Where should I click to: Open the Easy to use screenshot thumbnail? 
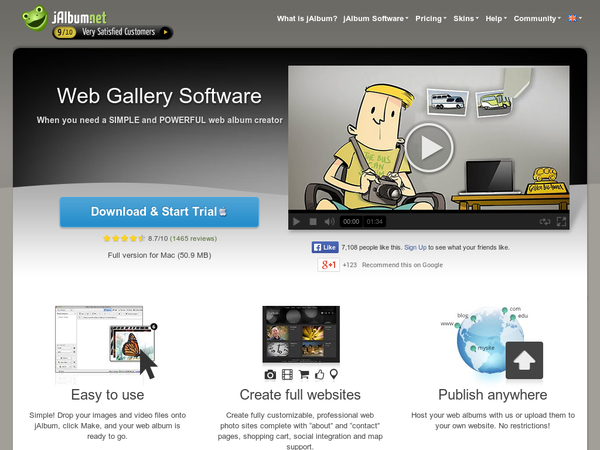click(x=106, y=340)
